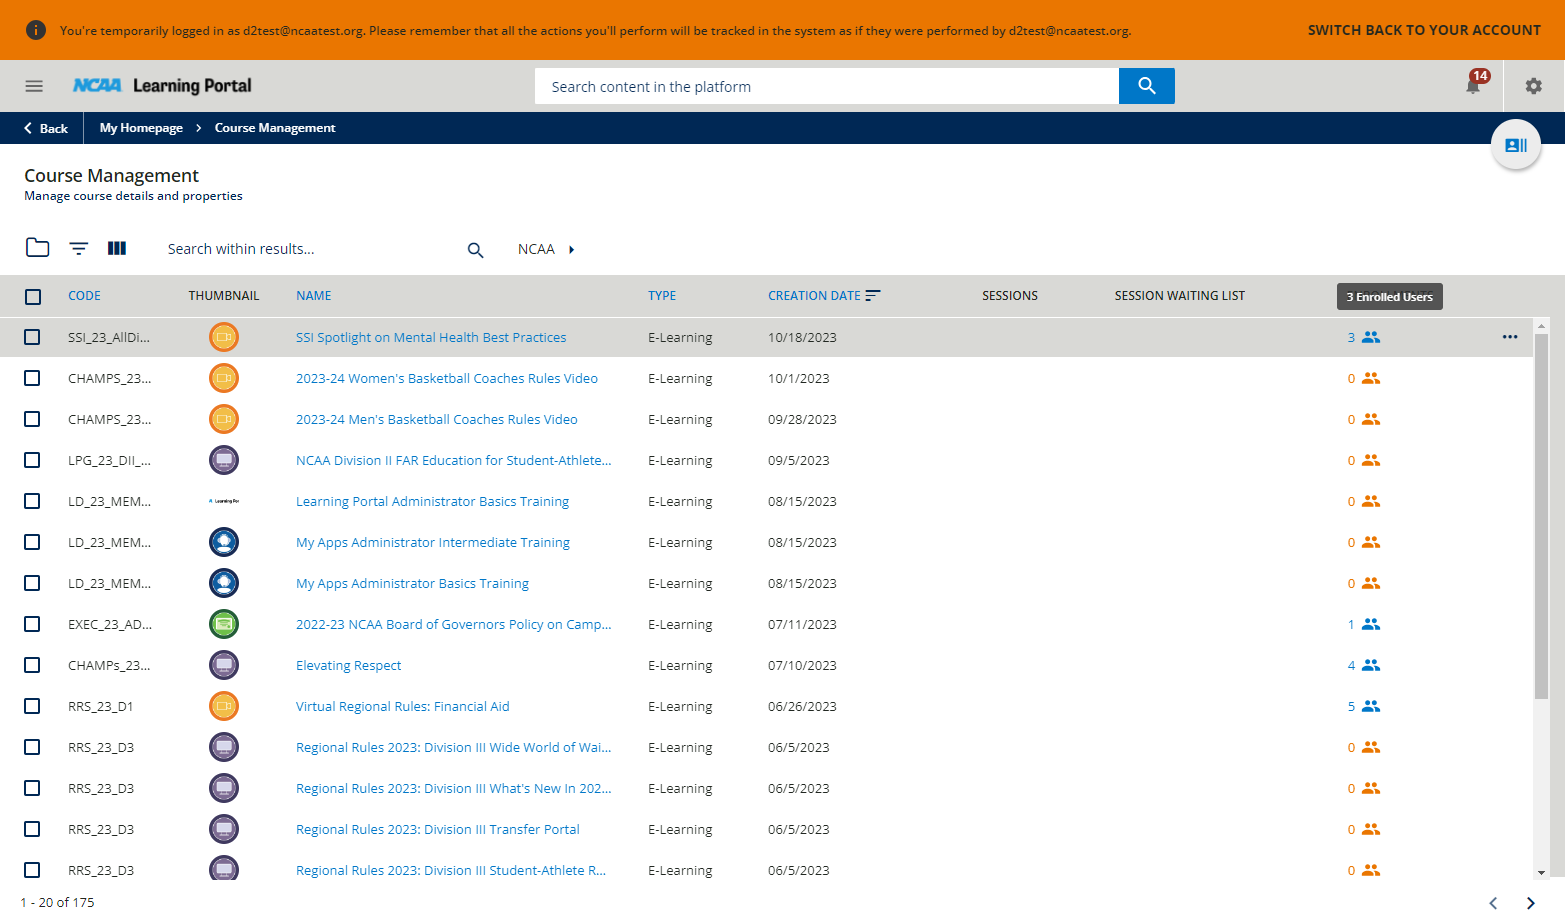
Task: Open enrolled users for Elevating Respect
Action: 1364,665
